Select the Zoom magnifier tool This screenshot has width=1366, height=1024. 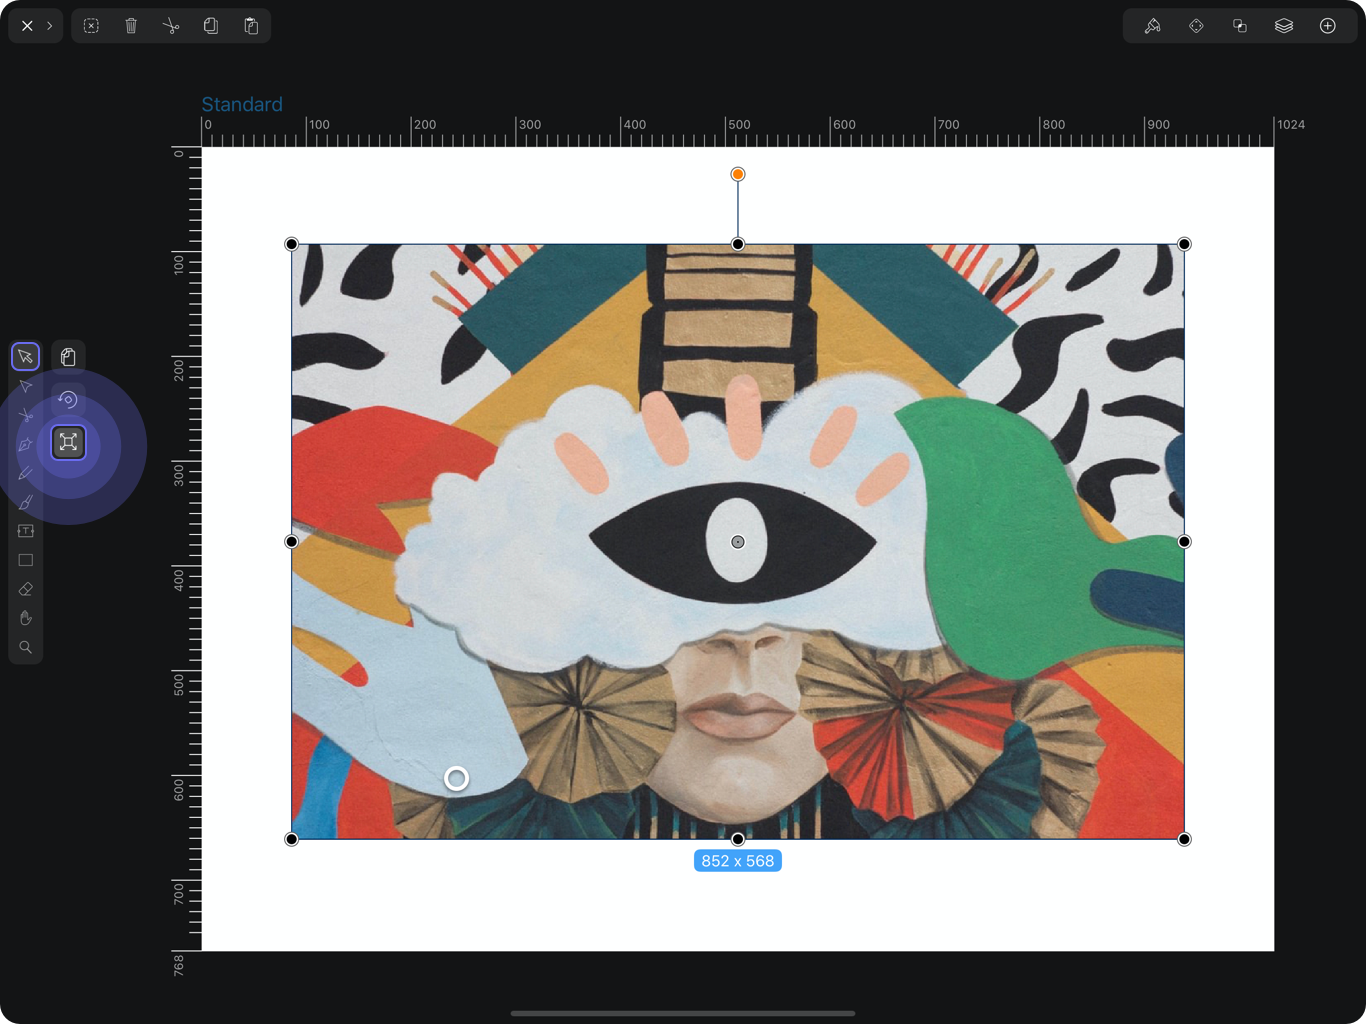point(26,647)
